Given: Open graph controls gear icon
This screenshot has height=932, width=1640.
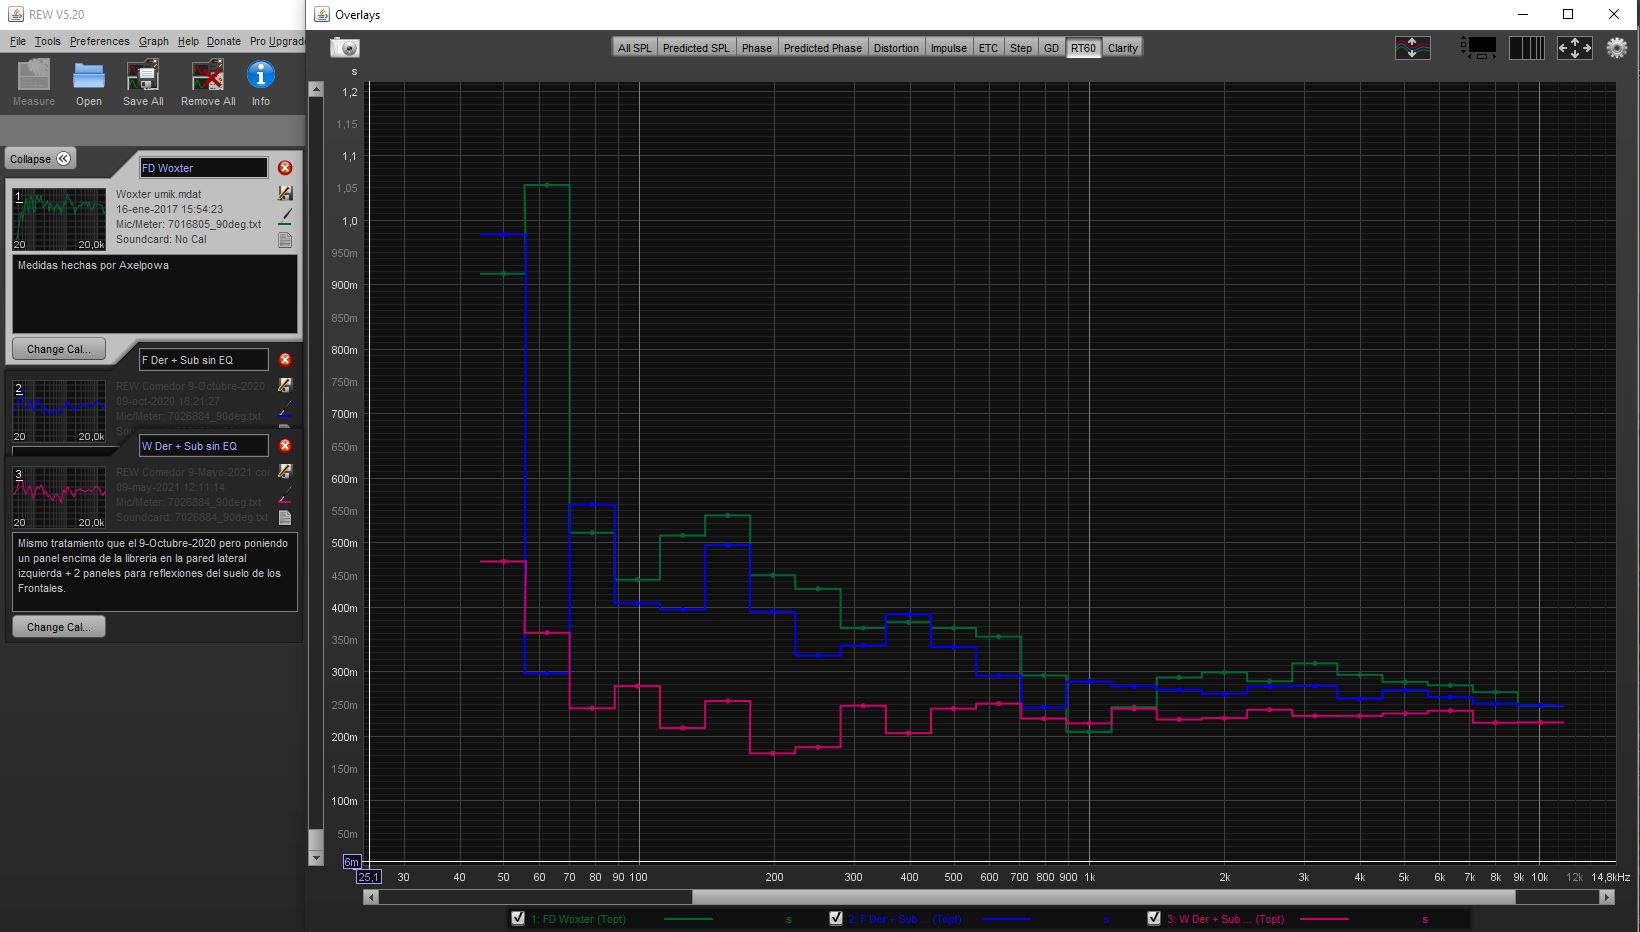Looking at the screenshot, I should (x=1617, y=47).
